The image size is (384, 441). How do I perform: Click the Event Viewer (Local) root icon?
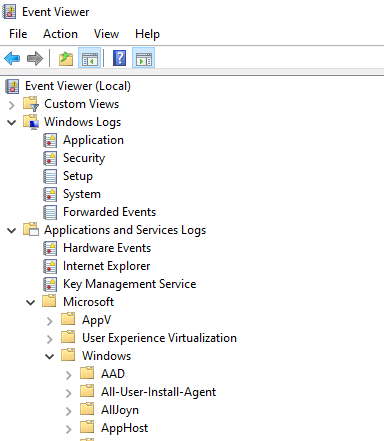pyautogui.click(x=12, y=86)
